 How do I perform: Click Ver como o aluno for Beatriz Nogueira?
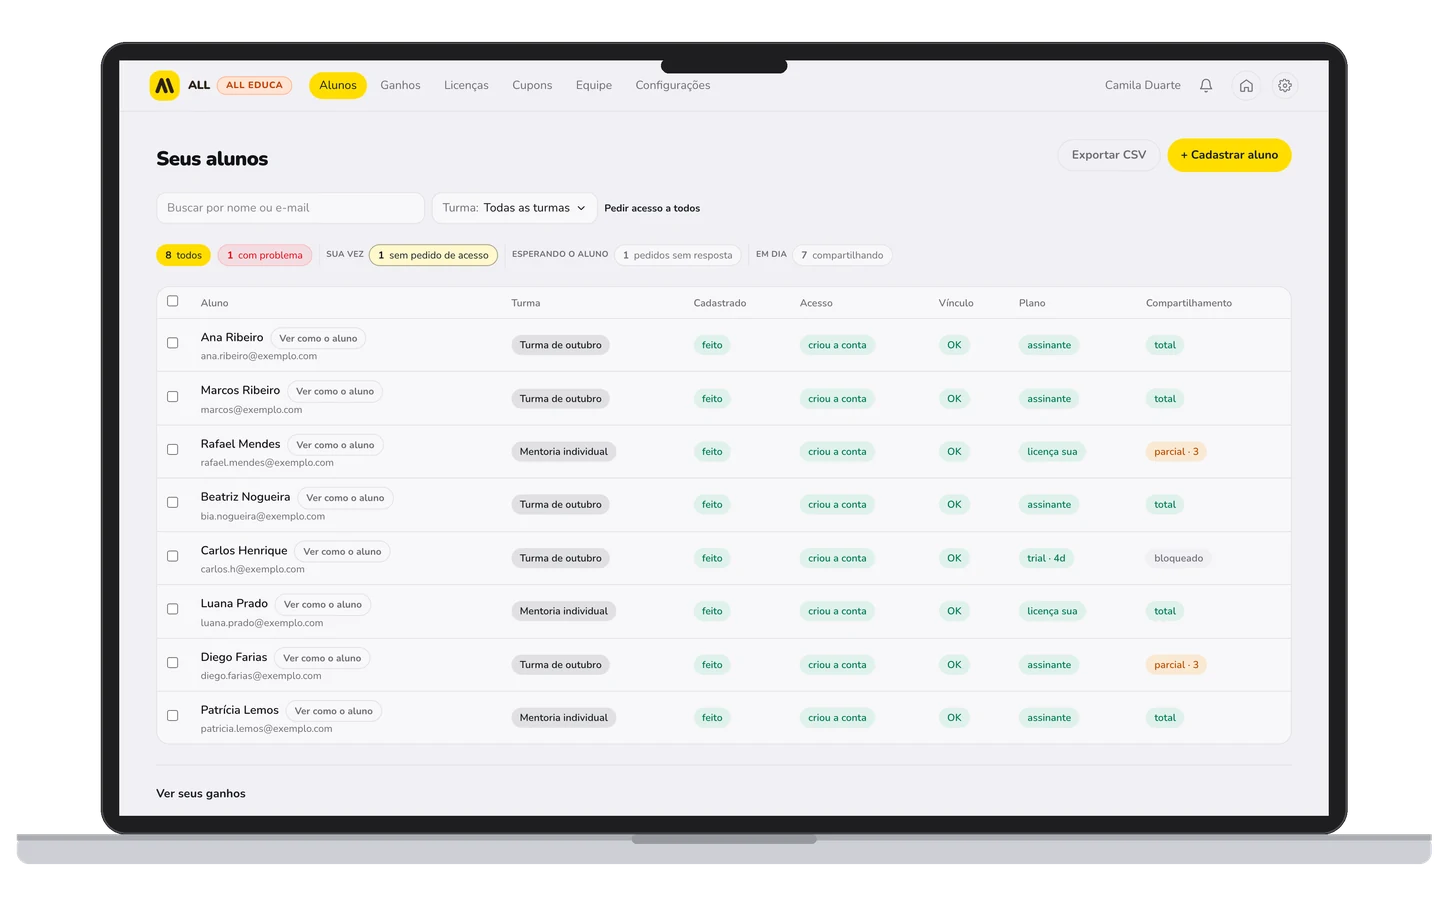coord(345,498)
